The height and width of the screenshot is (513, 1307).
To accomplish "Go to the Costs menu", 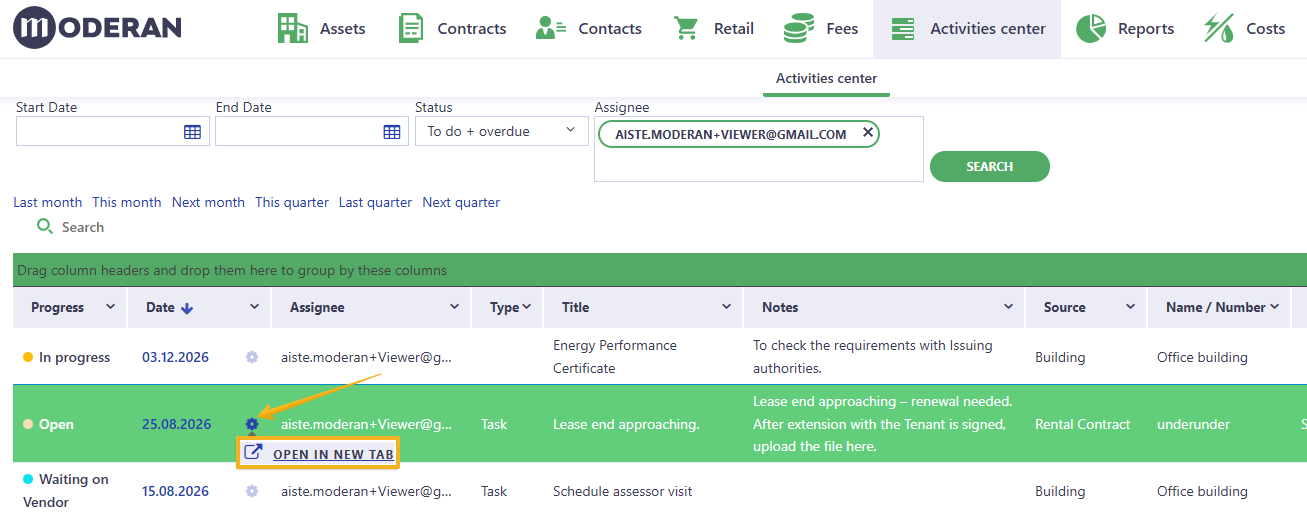I will pyautogui.click(x=1244, y=29).
